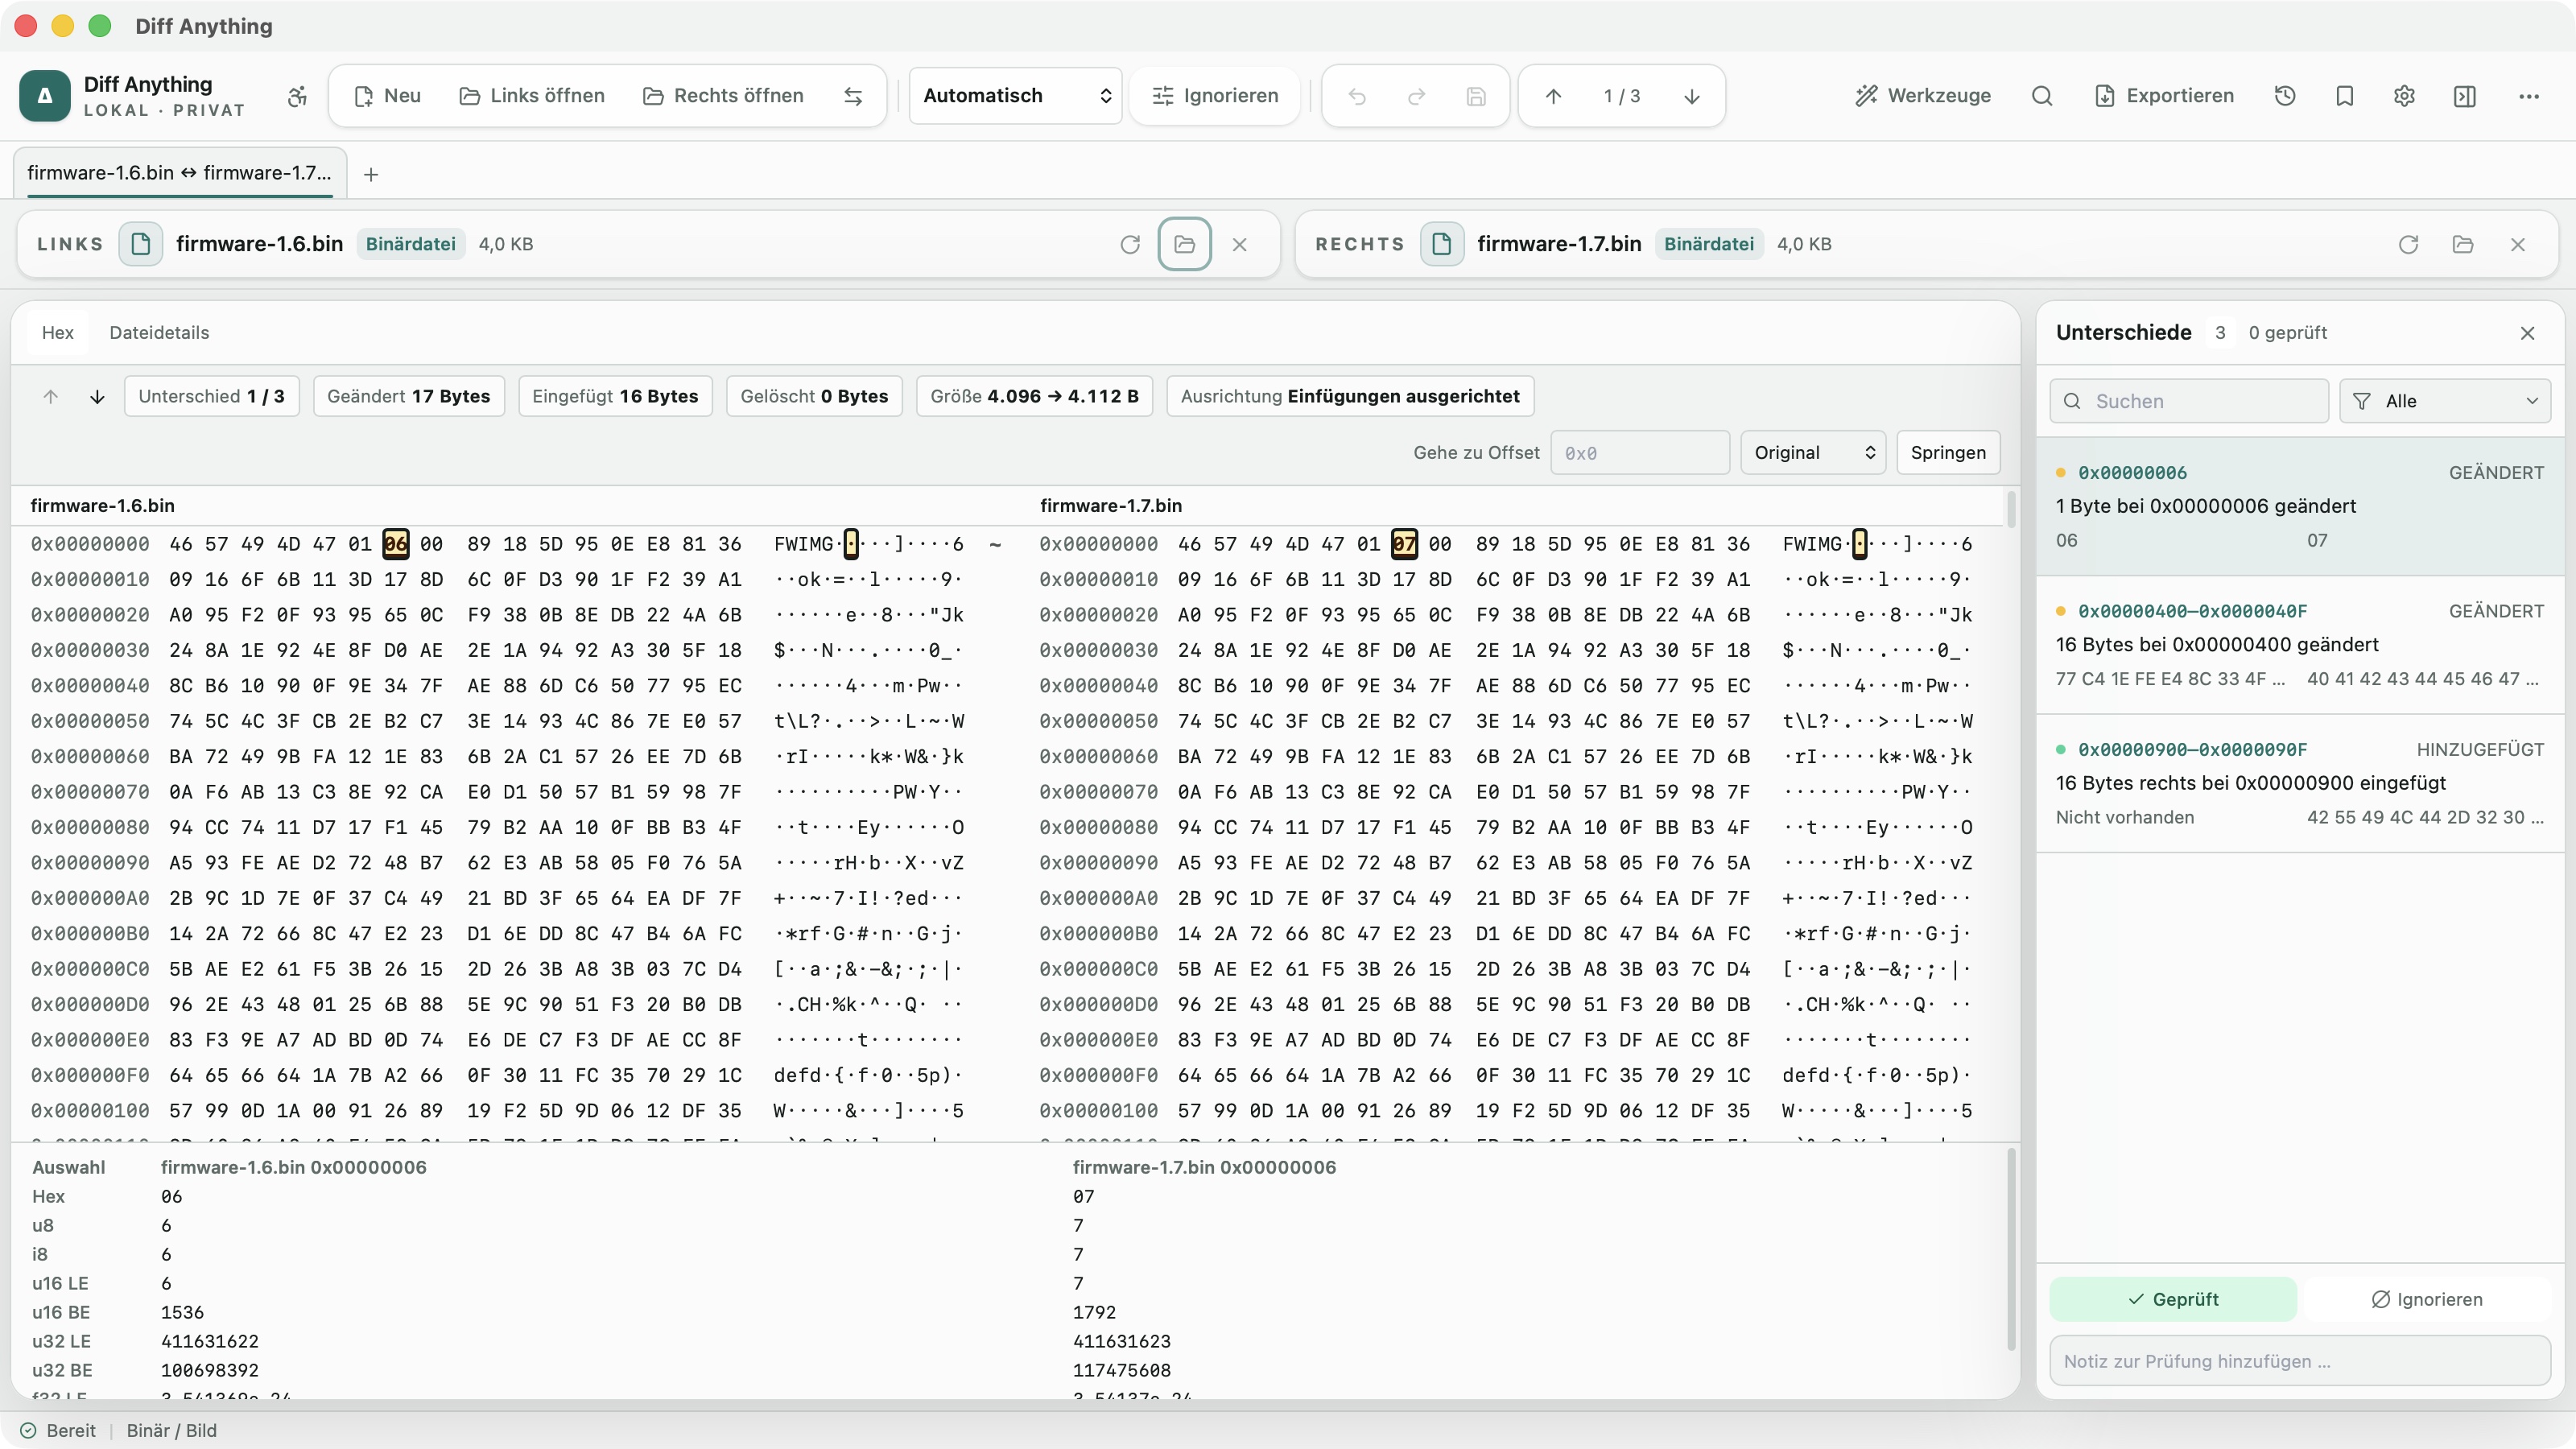2576x1449 pixels.
Task: Select the 0x00000900–0x0000090F HINZUGEFÜGT entry
Action: (2300, 784)
